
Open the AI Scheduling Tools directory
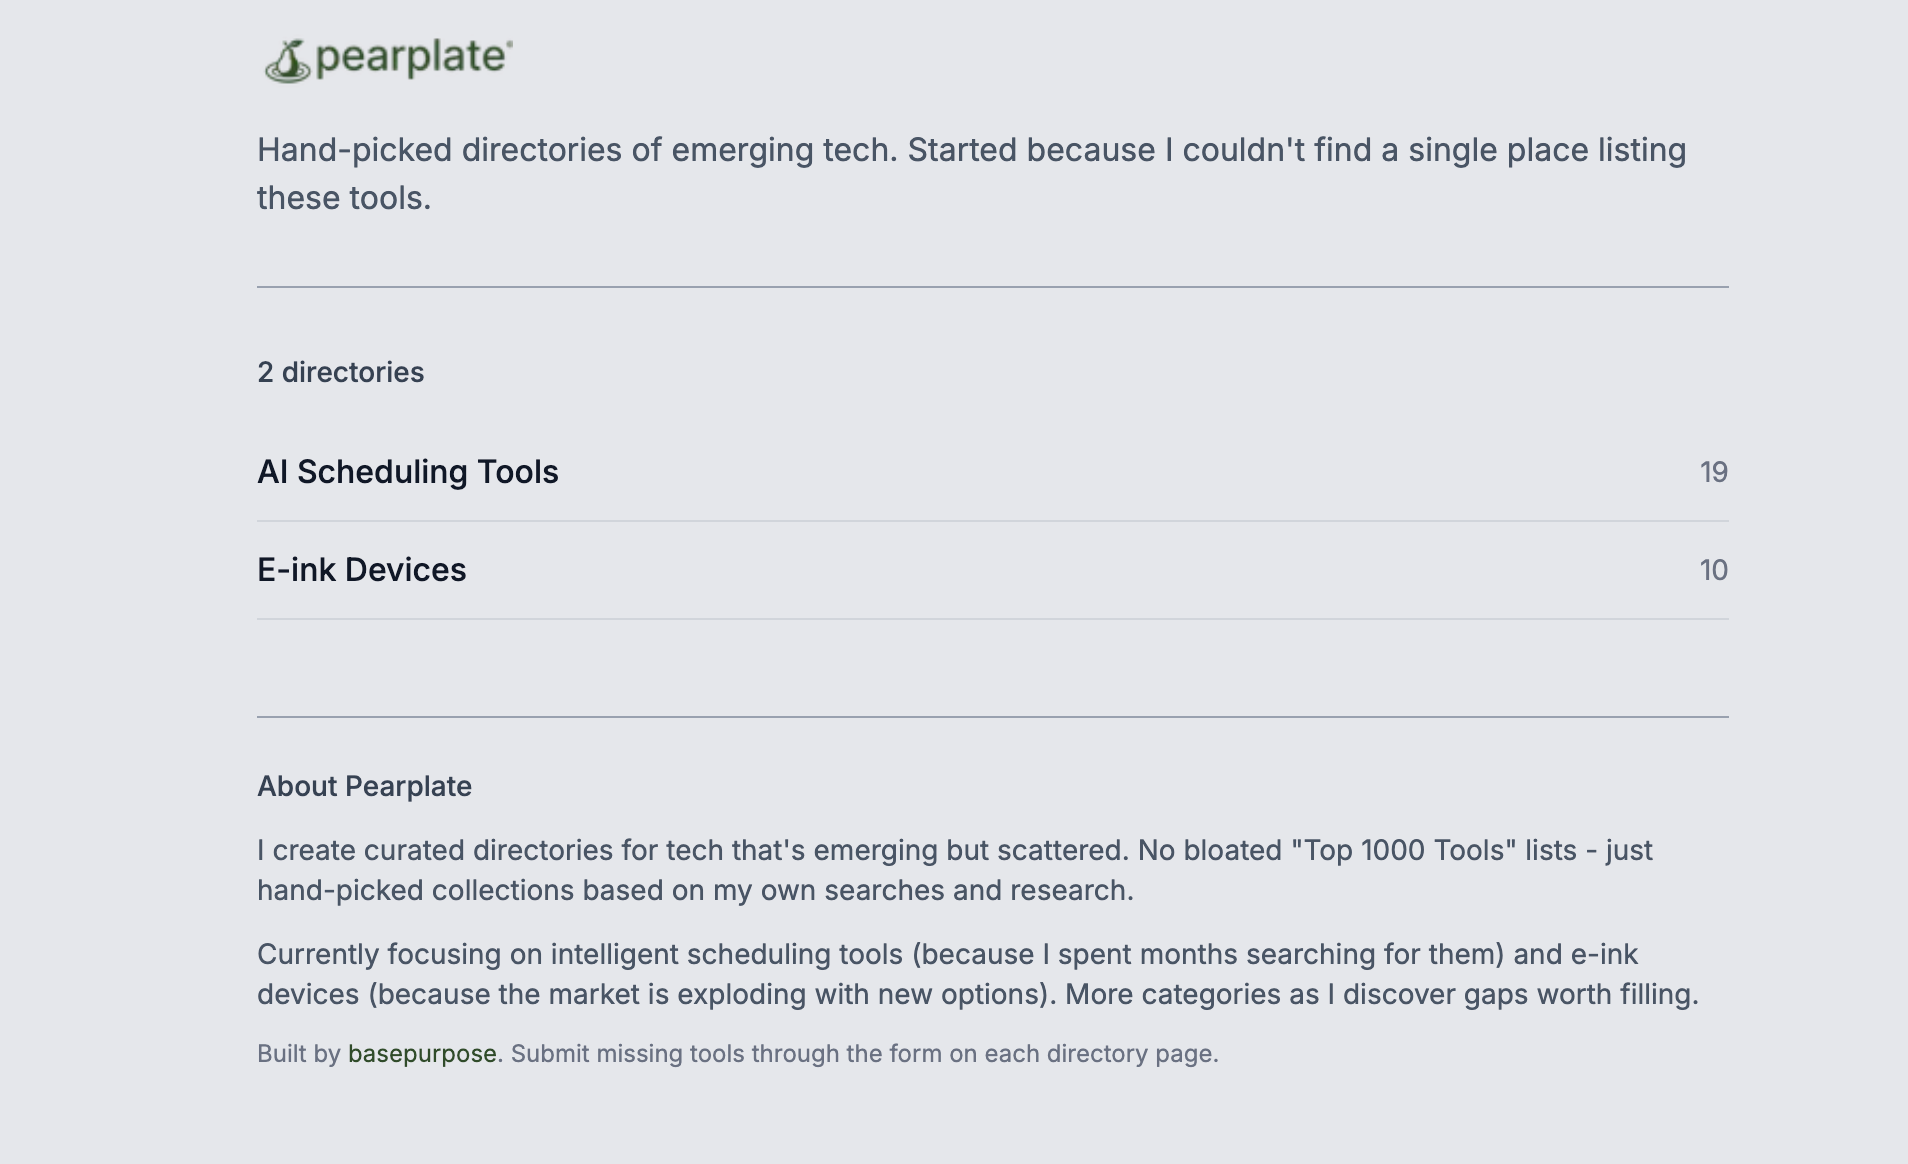(x=407, y=472)
